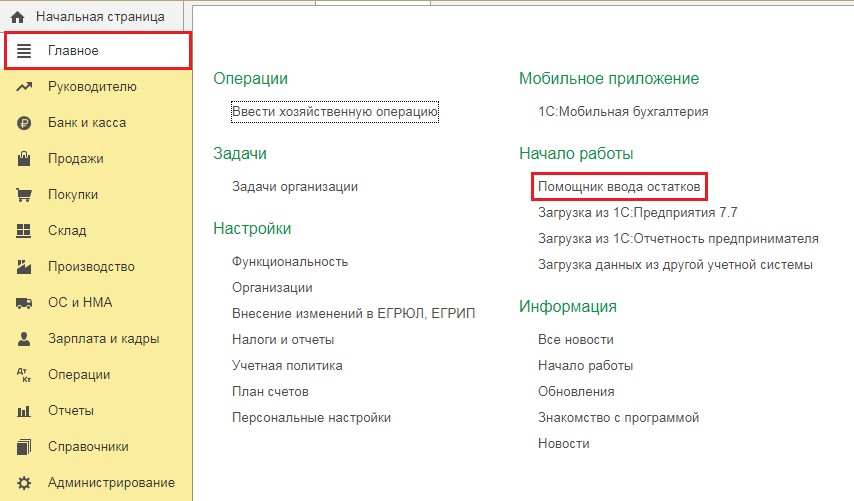The height and width of the screenshot is (501, 854).
Task: Click Внесение изменений в ЕГРЮЛ, ЕГРИП
Action: pos(353,314)
